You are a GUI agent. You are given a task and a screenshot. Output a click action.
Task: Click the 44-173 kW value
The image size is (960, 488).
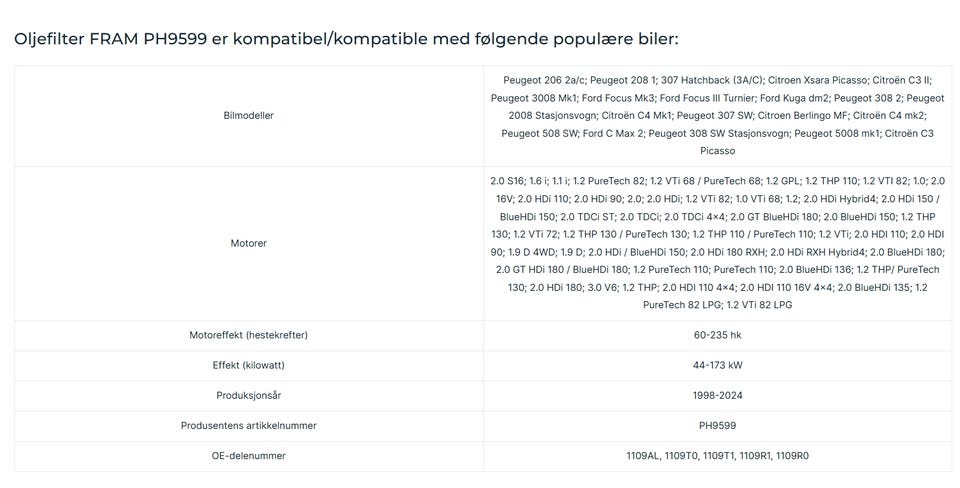717,365
